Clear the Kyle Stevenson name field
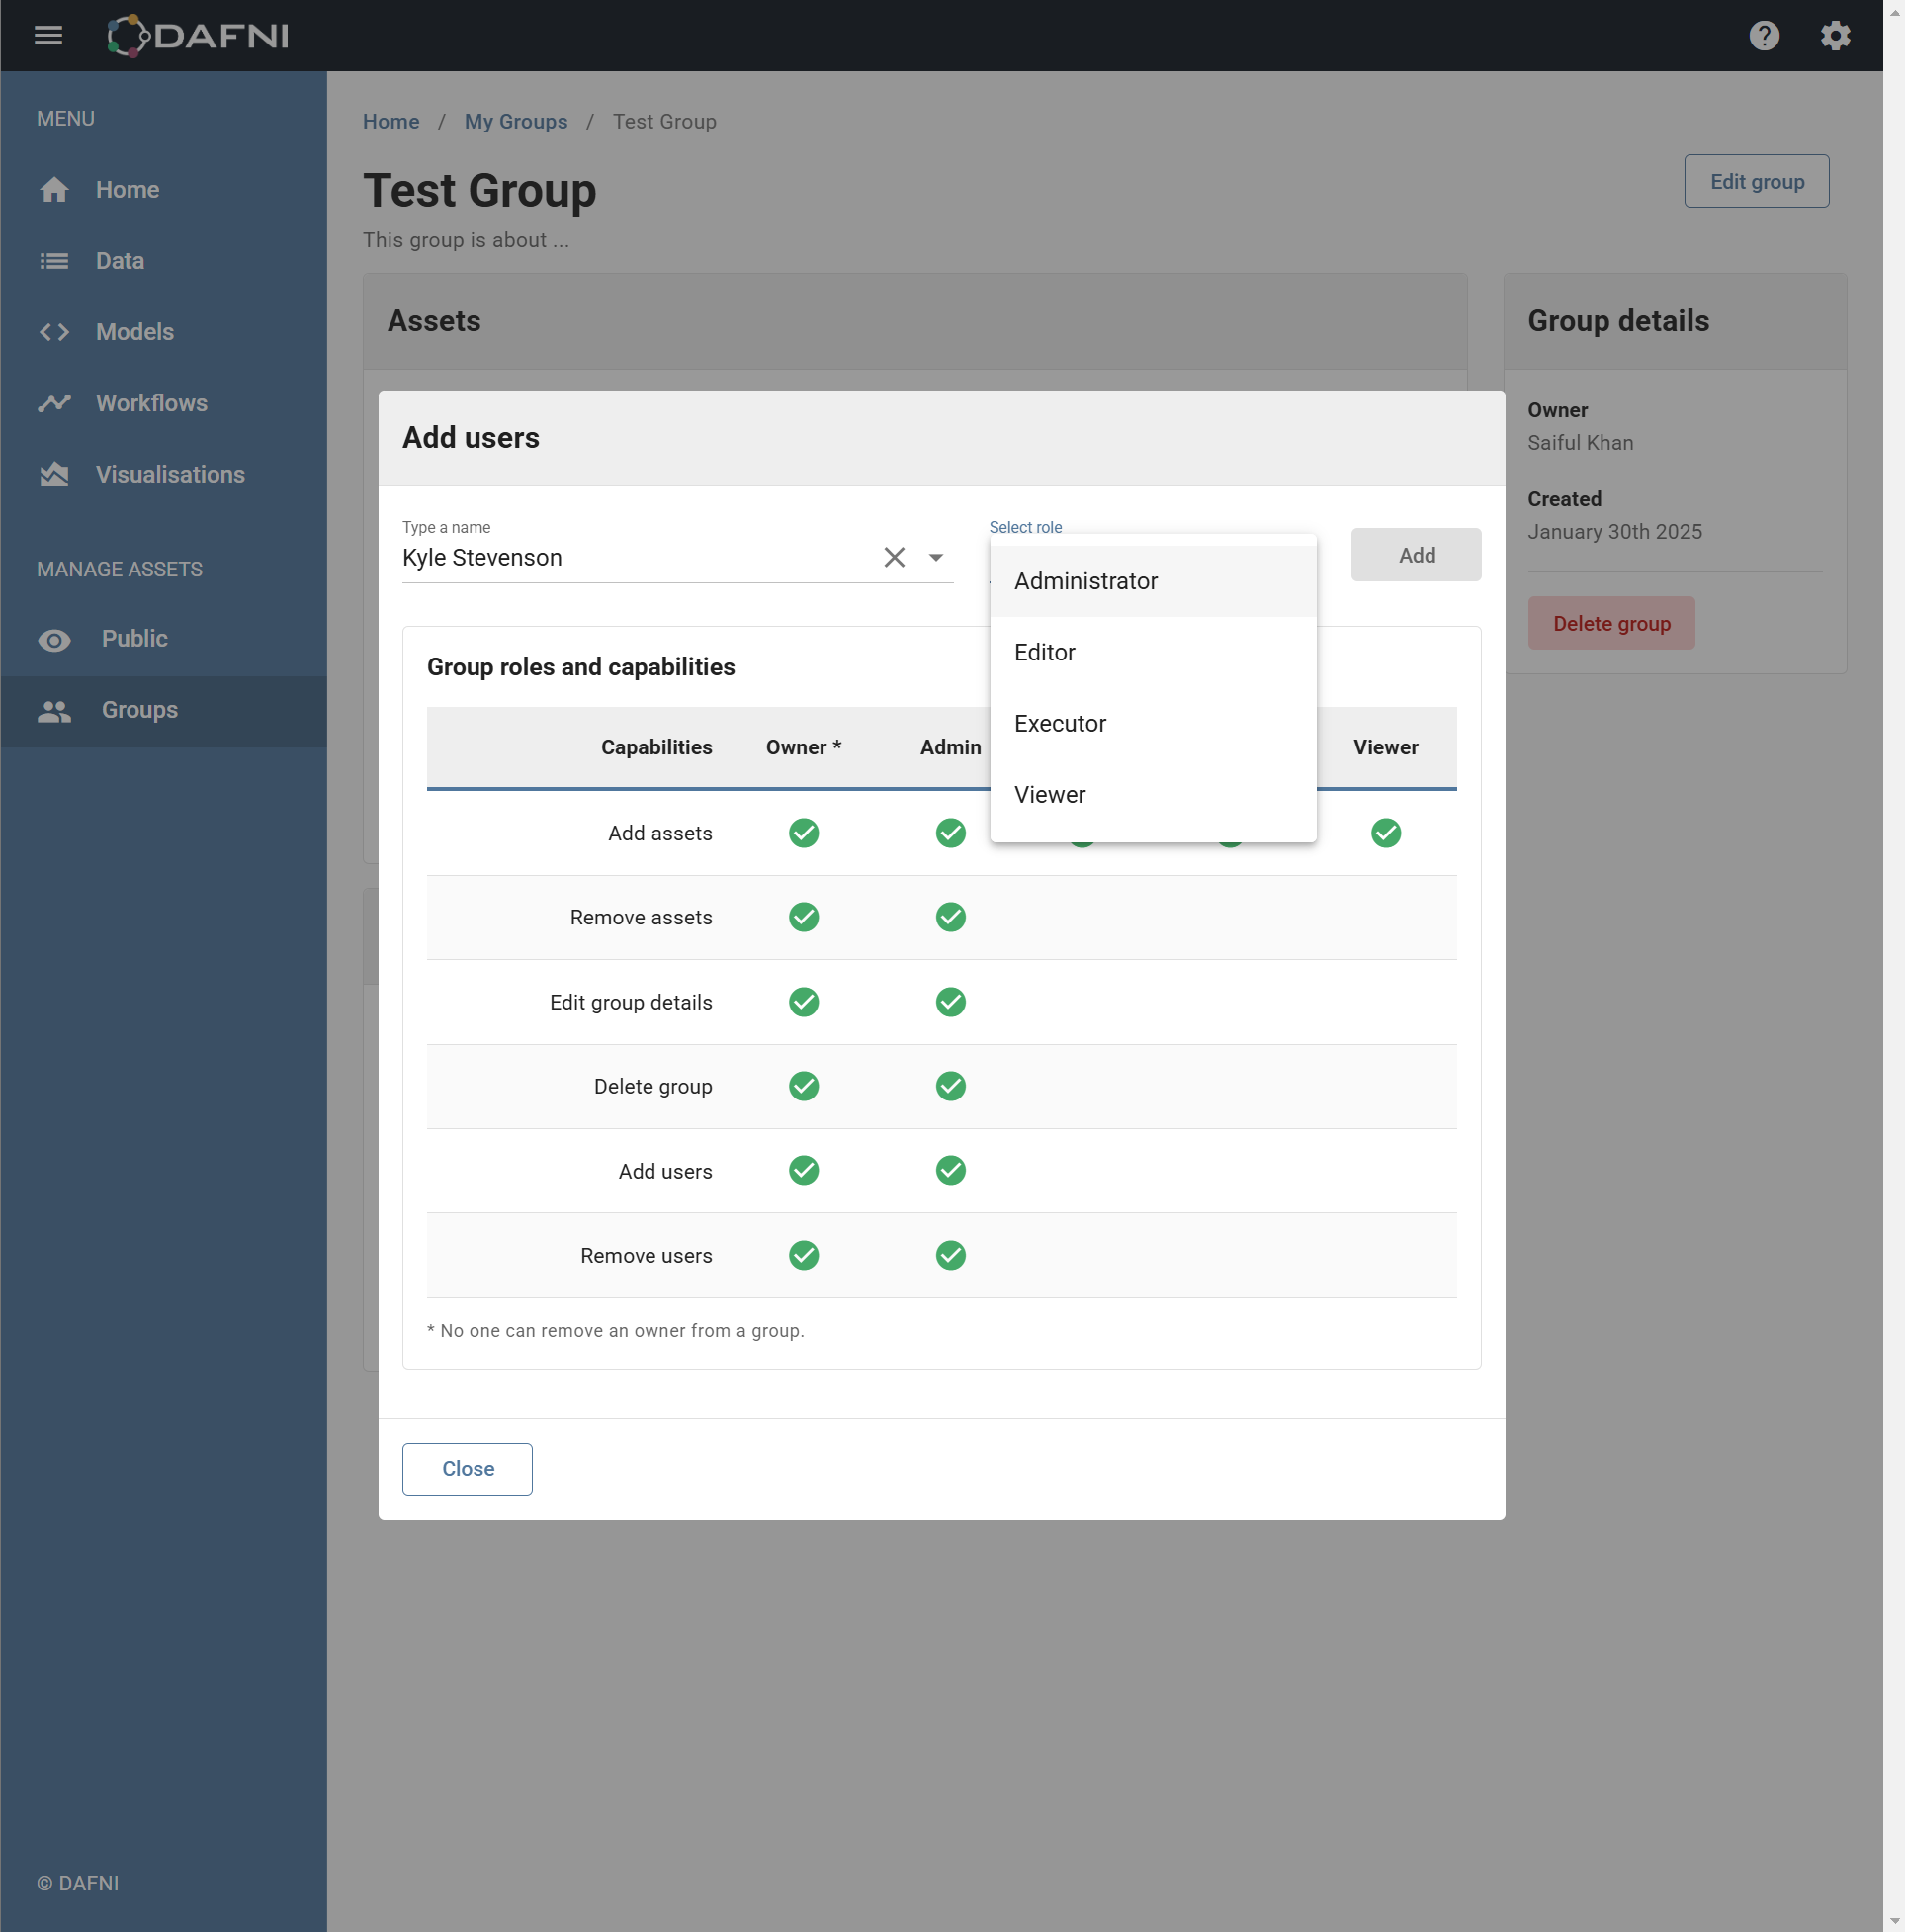This screenshot has height=1932, width=1905. click(894, 557)
